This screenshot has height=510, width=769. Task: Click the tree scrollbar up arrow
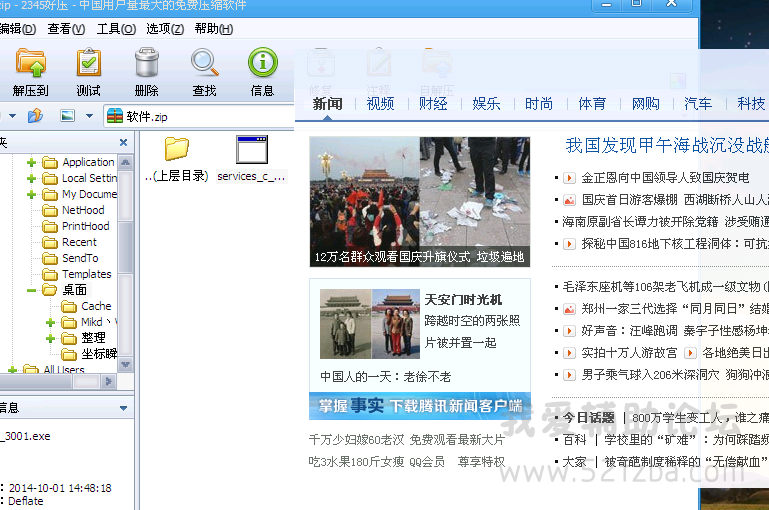pos(126,162)
